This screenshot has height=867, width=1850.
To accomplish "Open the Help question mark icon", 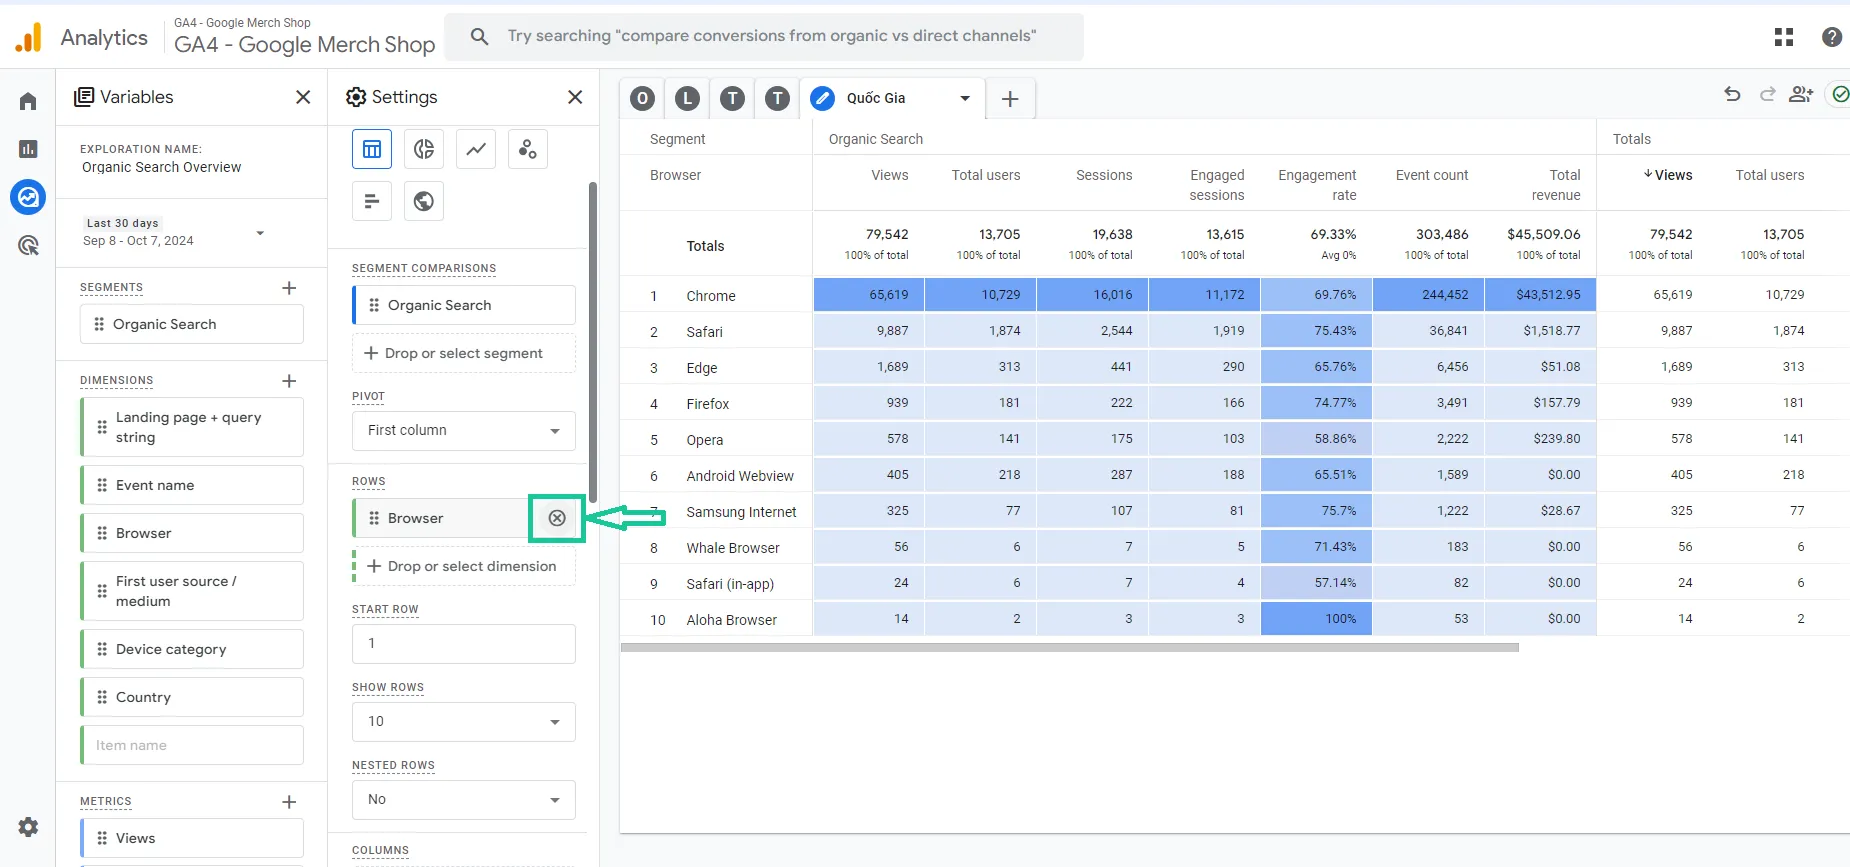I will (x=1832, y=37).
